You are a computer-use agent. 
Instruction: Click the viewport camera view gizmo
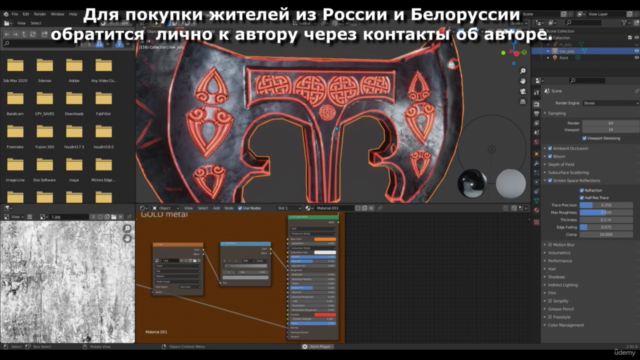(x=523, y=91)
